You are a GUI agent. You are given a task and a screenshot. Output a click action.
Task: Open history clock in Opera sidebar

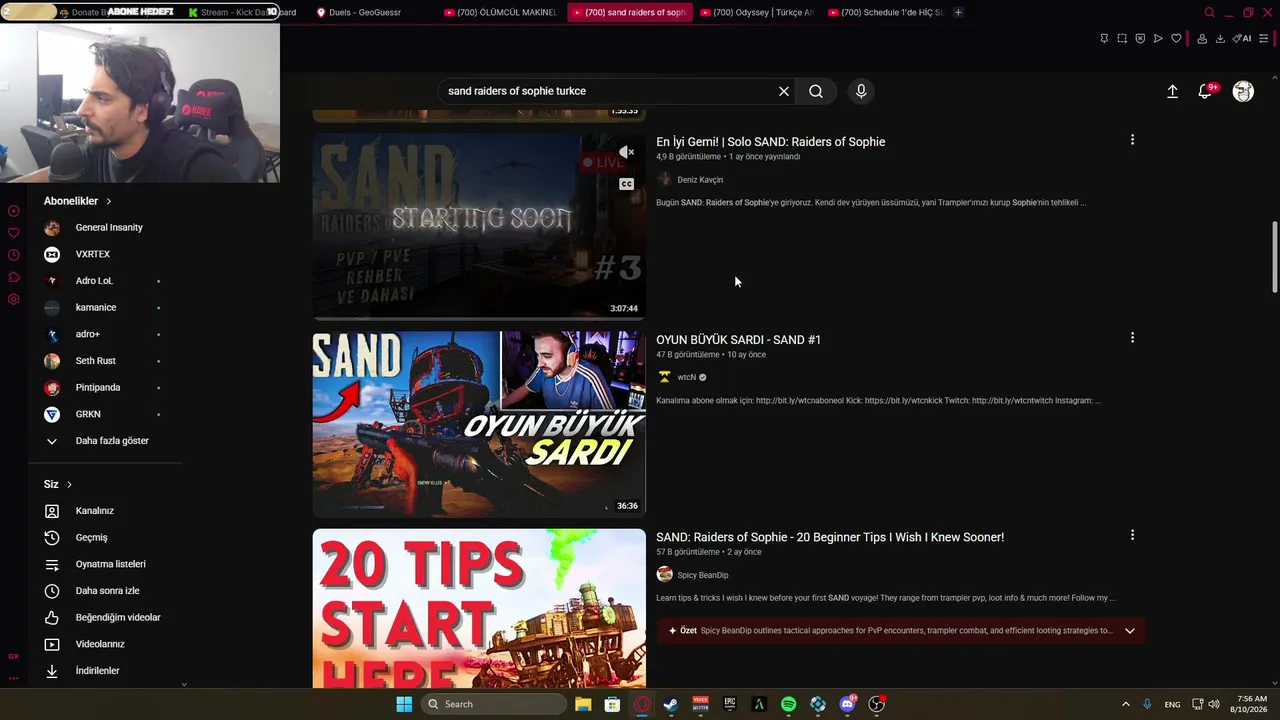(x=14, y=255)
